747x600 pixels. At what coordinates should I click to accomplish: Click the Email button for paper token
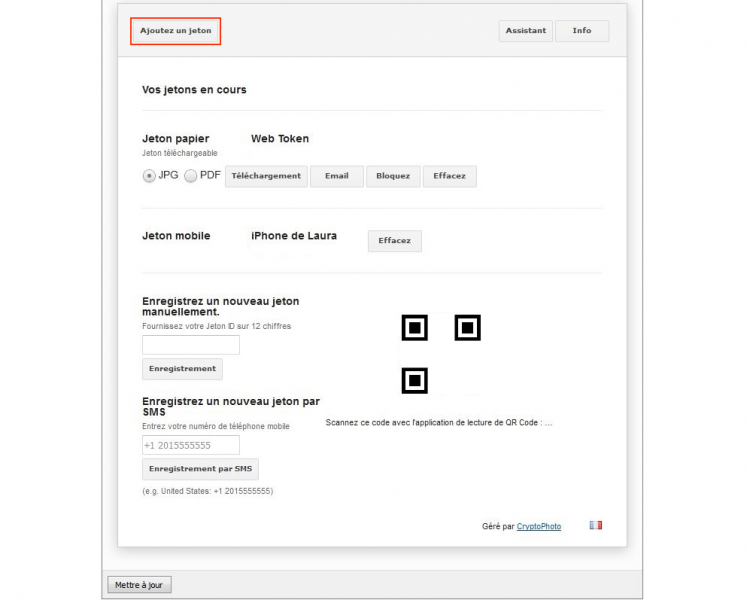(337, 176)
